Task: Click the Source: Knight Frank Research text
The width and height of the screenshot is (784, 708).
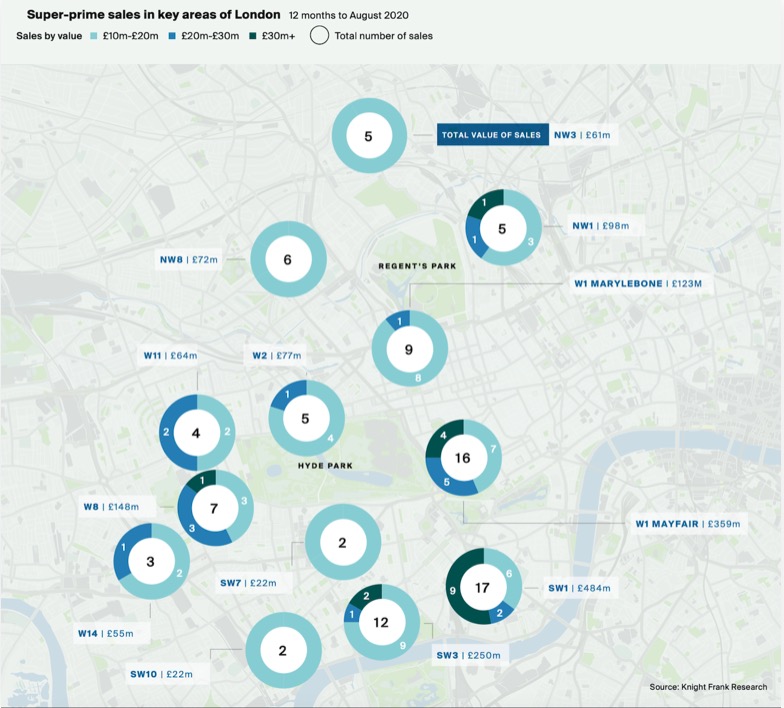Action: coord(708,687)
